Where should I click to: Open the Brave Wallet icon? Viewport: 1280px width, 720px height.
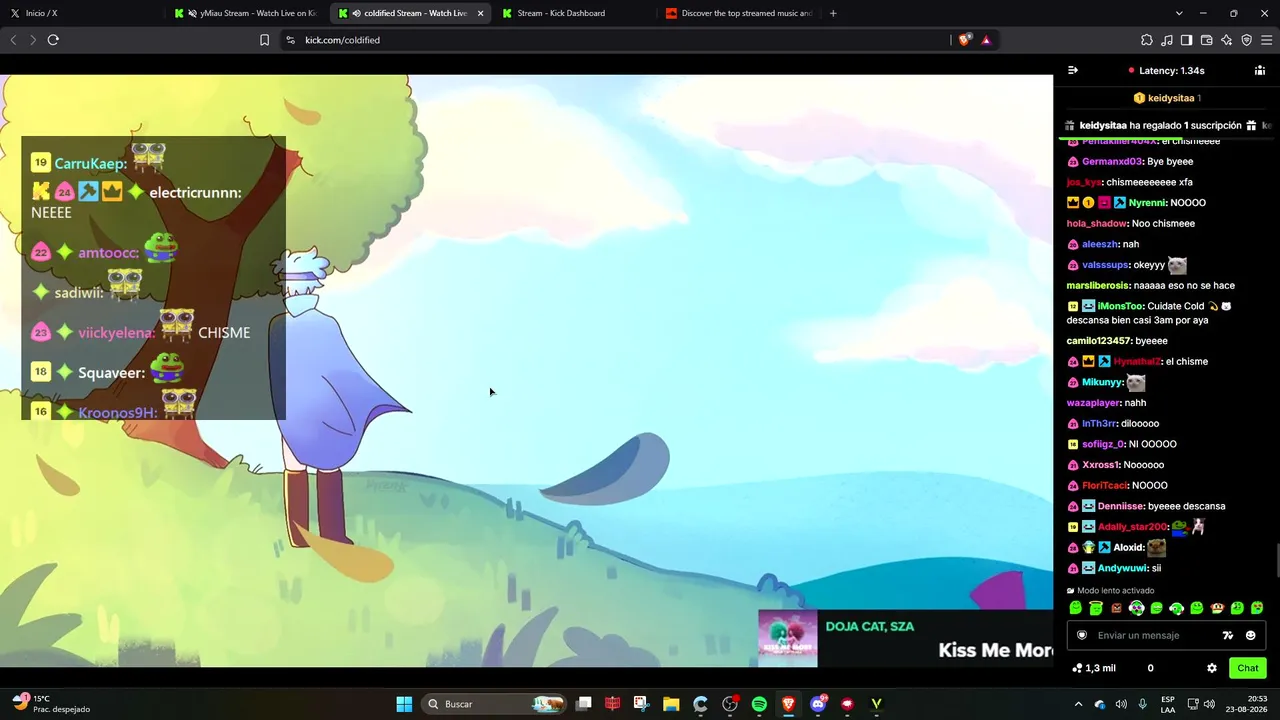pyautogui.click(x=1206, y=40)
